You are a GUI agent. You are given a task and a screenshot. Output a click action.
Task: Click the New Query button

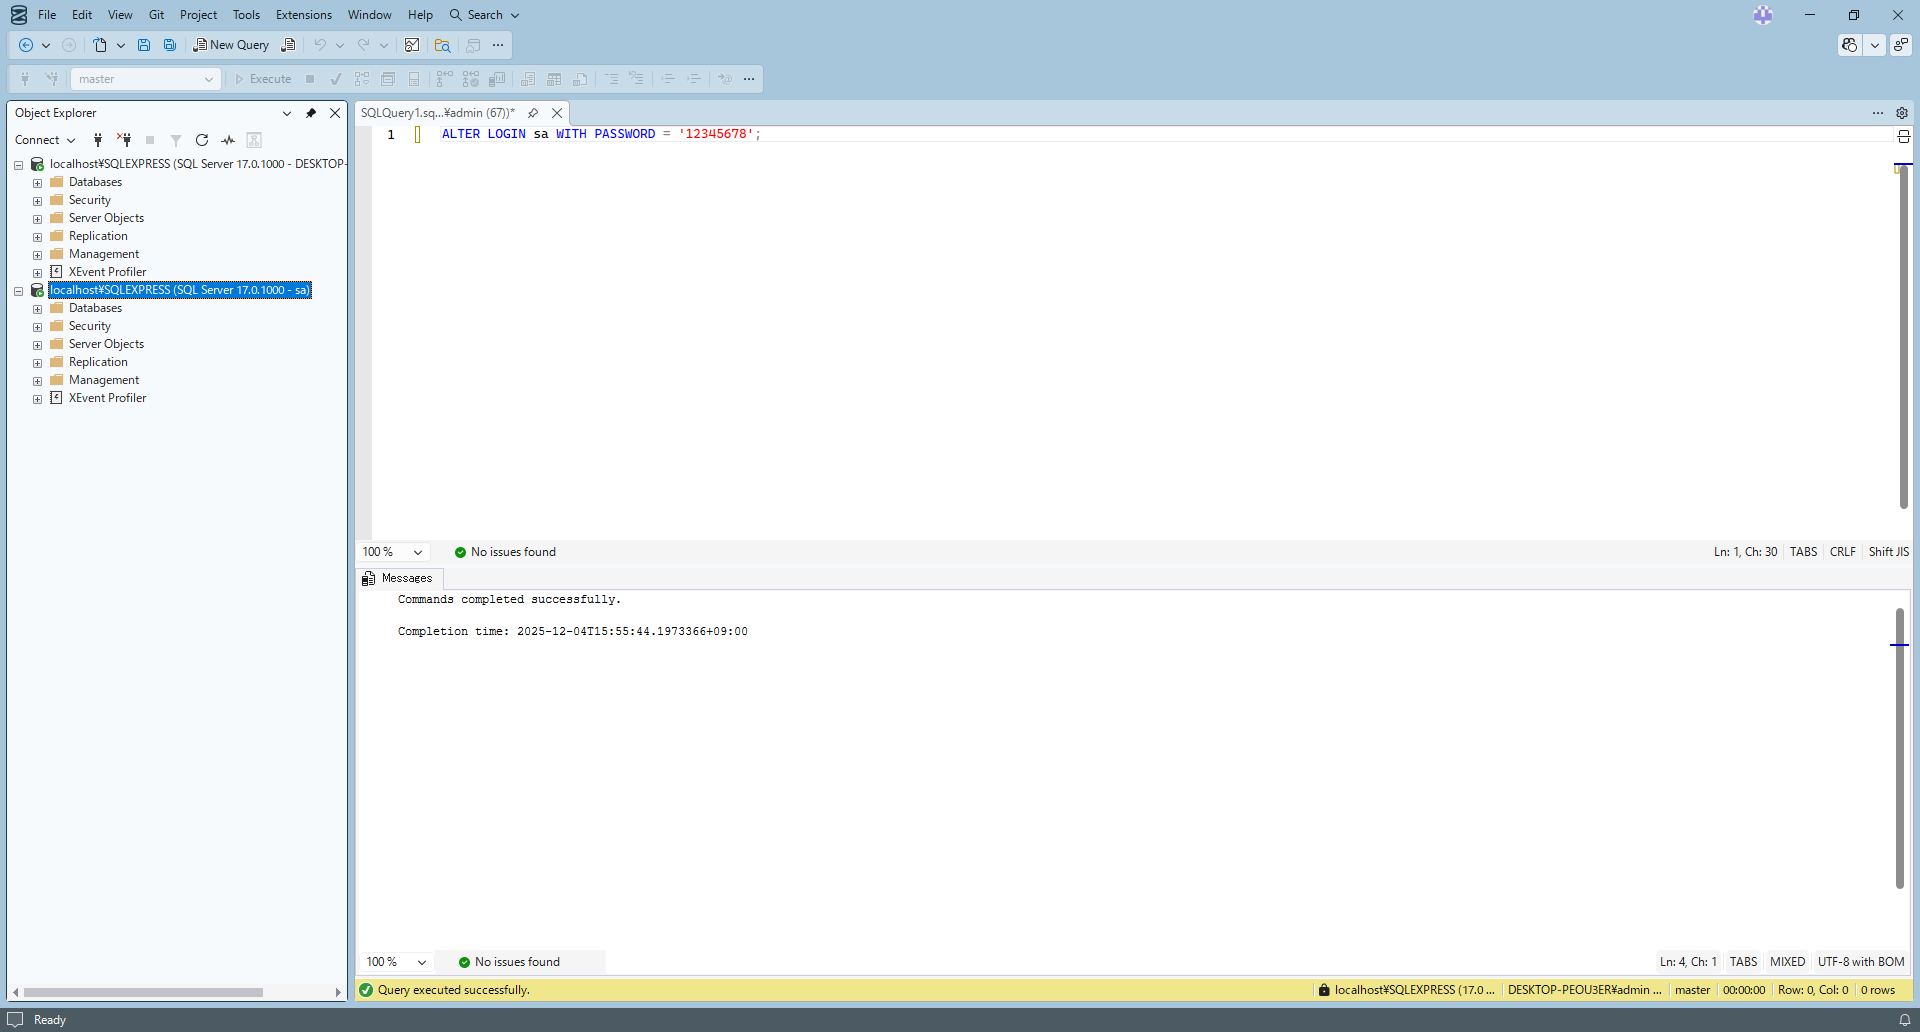(231, 45)
